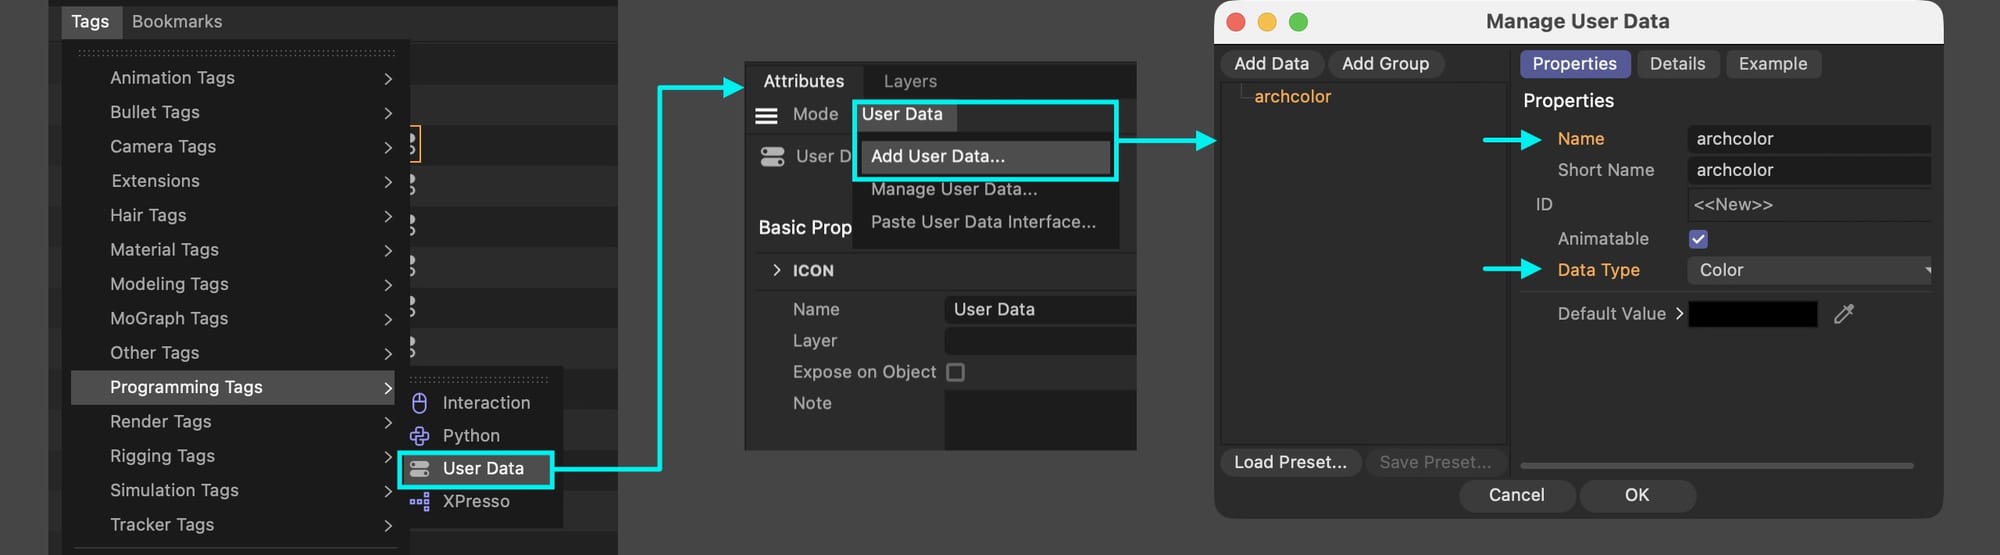Screen dimensions: 2000x555
Task: Click Cancel in Manage User Data
Action: 1516,496
